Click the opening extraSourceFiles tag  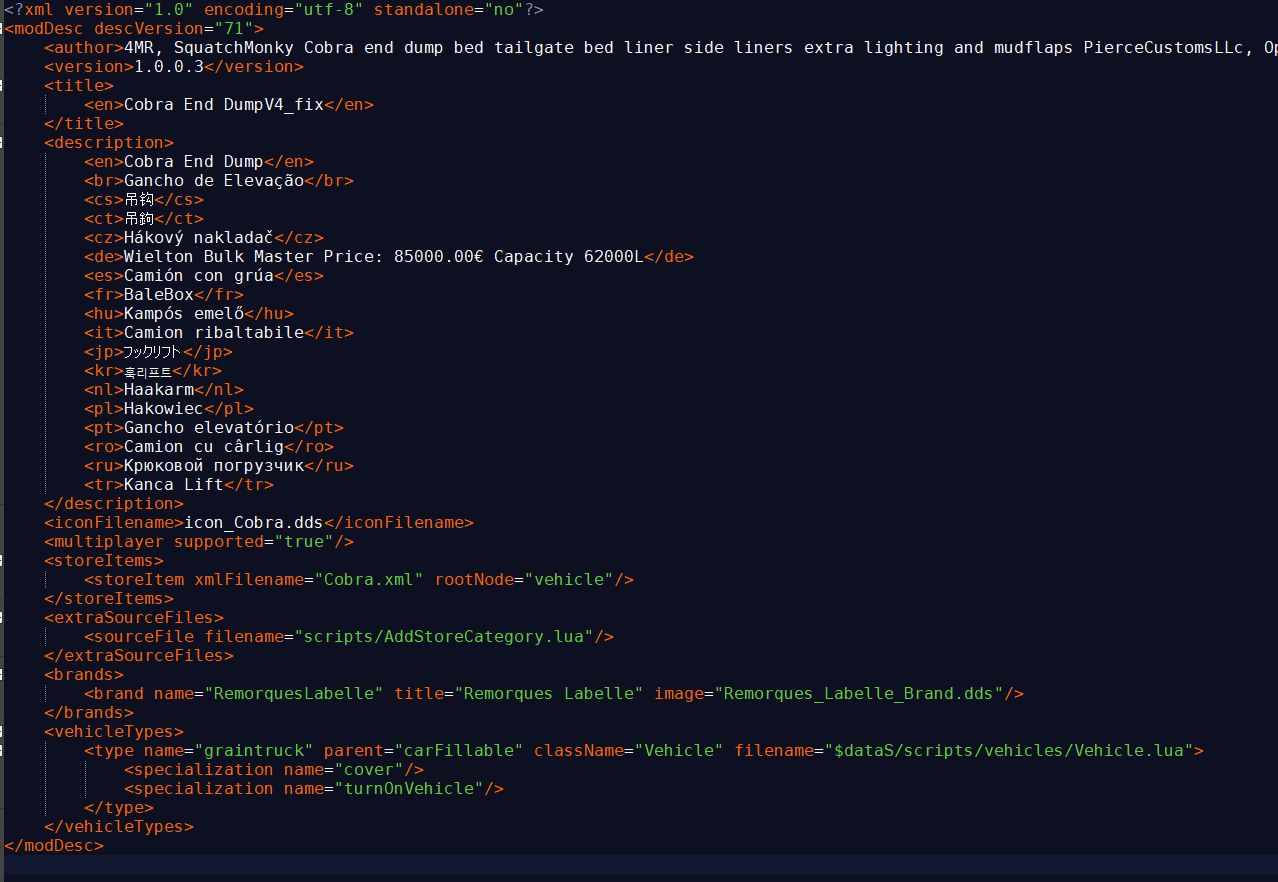tap(134, 617)
